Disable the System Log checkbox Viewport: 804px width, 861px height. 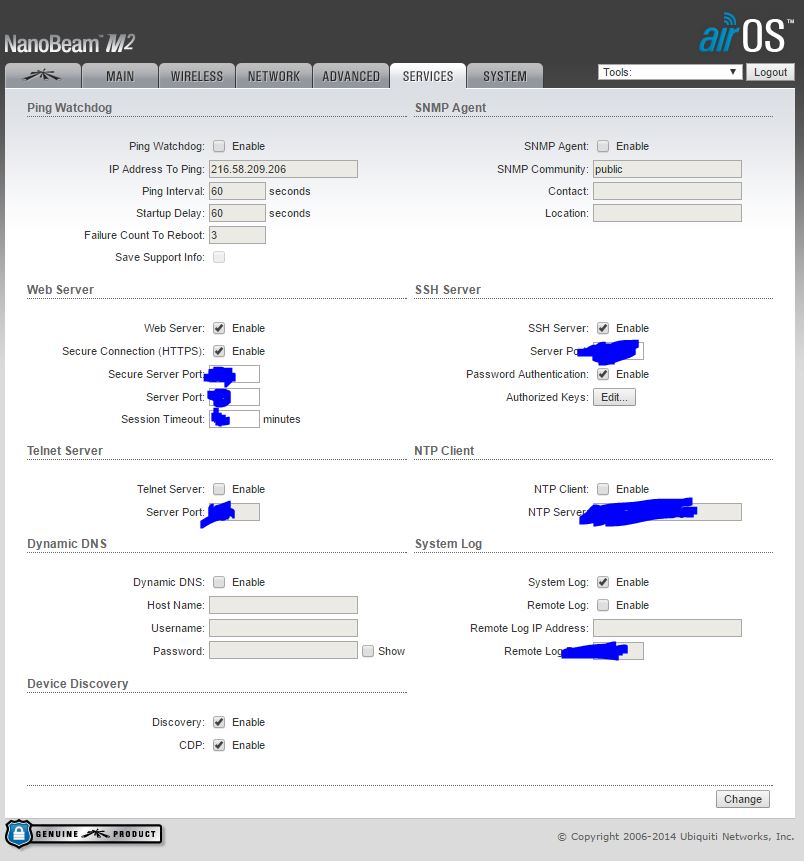point(603,582)
